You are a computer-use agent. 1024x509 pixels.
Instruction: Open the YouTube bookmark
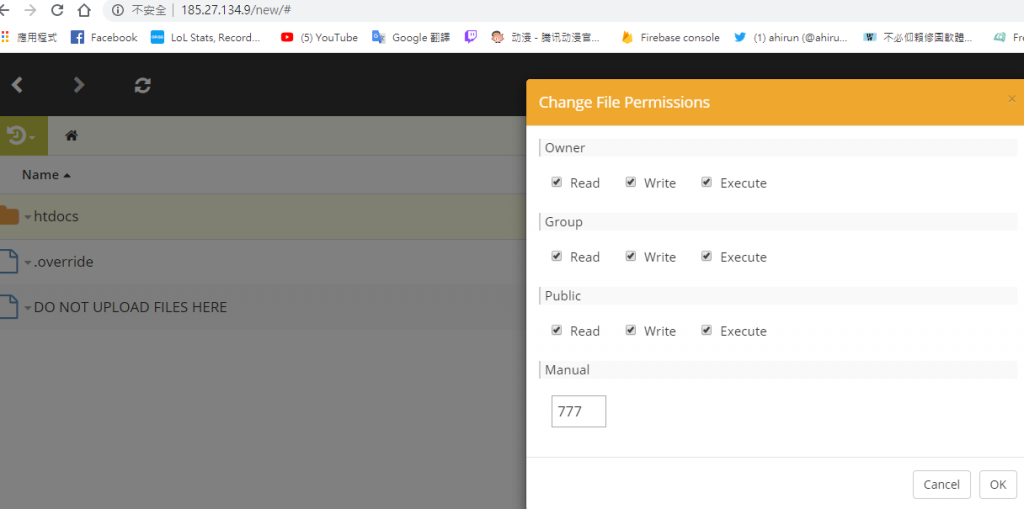tap(319, 37)
